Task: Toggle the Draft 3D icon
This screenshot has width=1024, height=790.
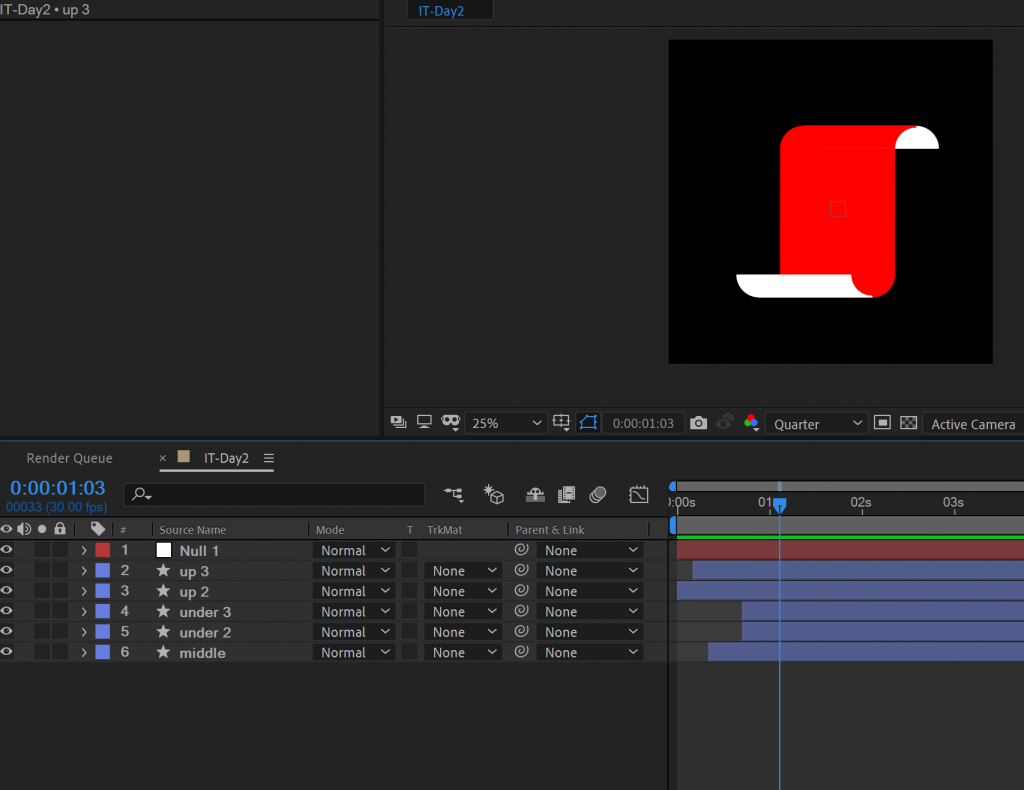Action: pos(494,495)
